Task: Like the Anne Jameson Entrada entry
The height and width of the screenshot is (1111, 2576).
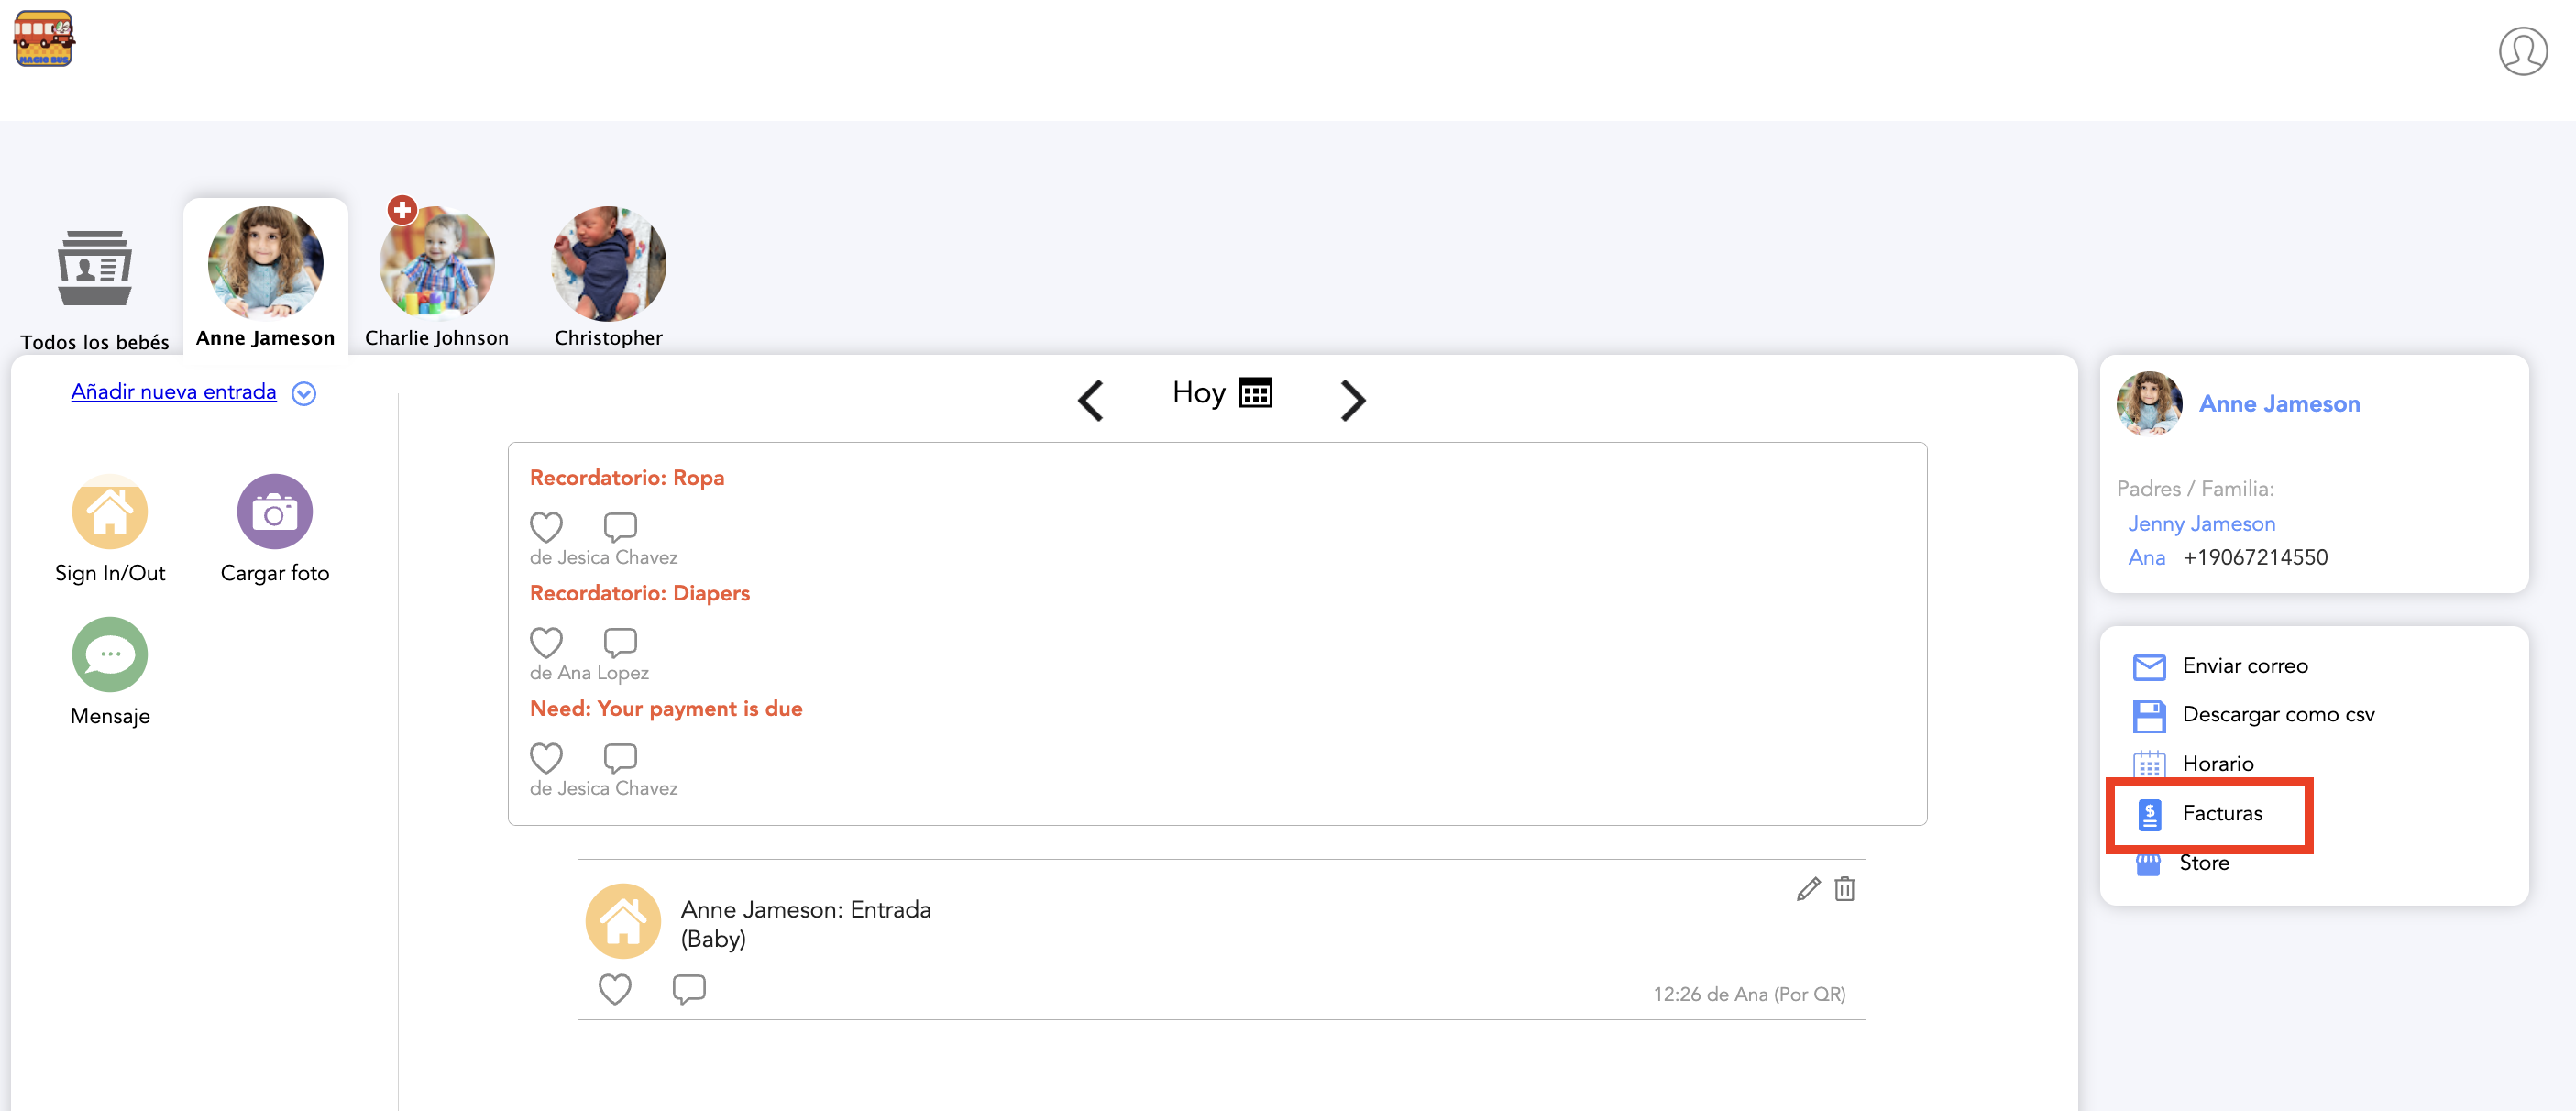Action: tap(614, 989)
